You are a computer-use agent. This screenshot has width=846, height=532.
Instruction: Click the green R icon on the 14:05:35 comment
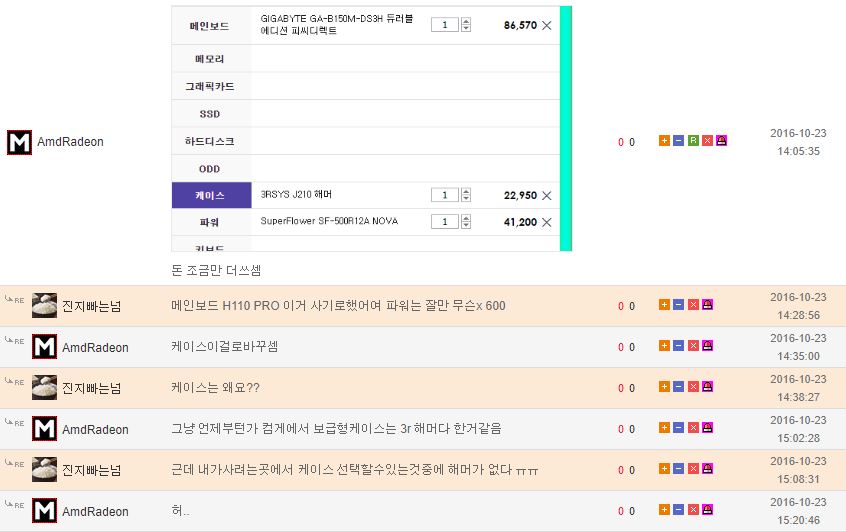coord(693,141)
